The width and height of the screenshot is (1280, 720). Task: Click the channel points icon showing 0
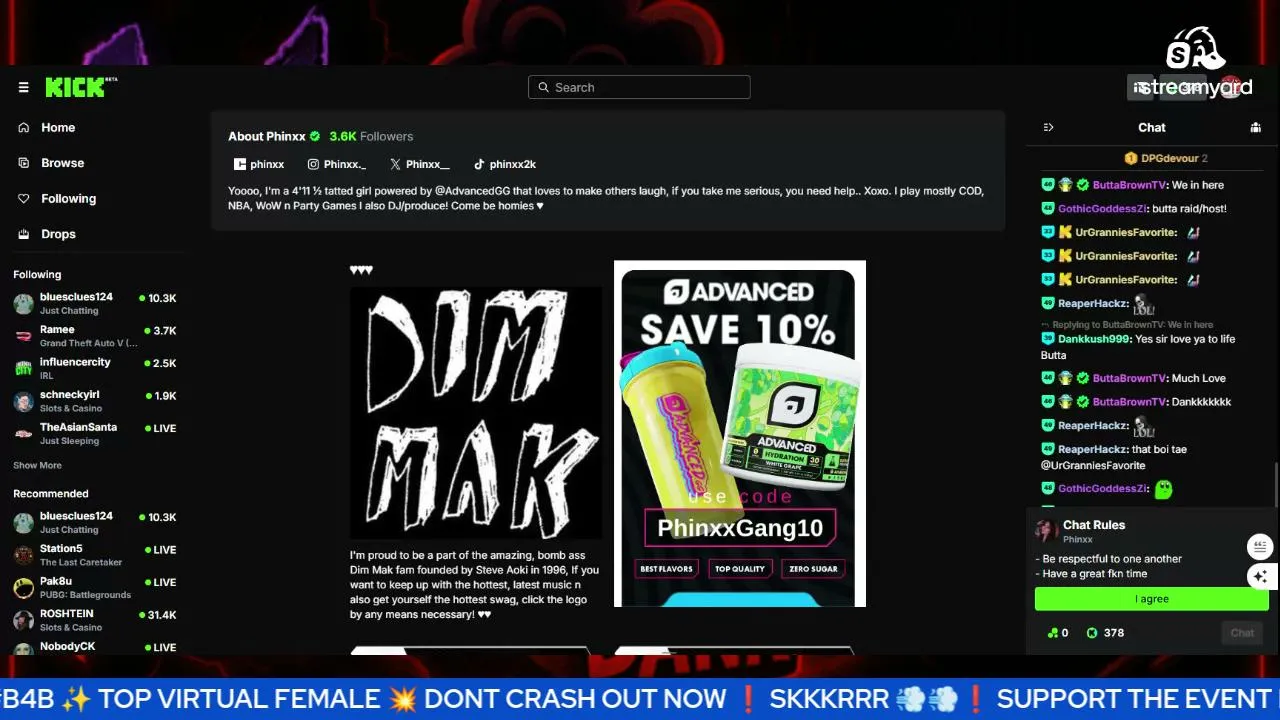(1052, 633)
